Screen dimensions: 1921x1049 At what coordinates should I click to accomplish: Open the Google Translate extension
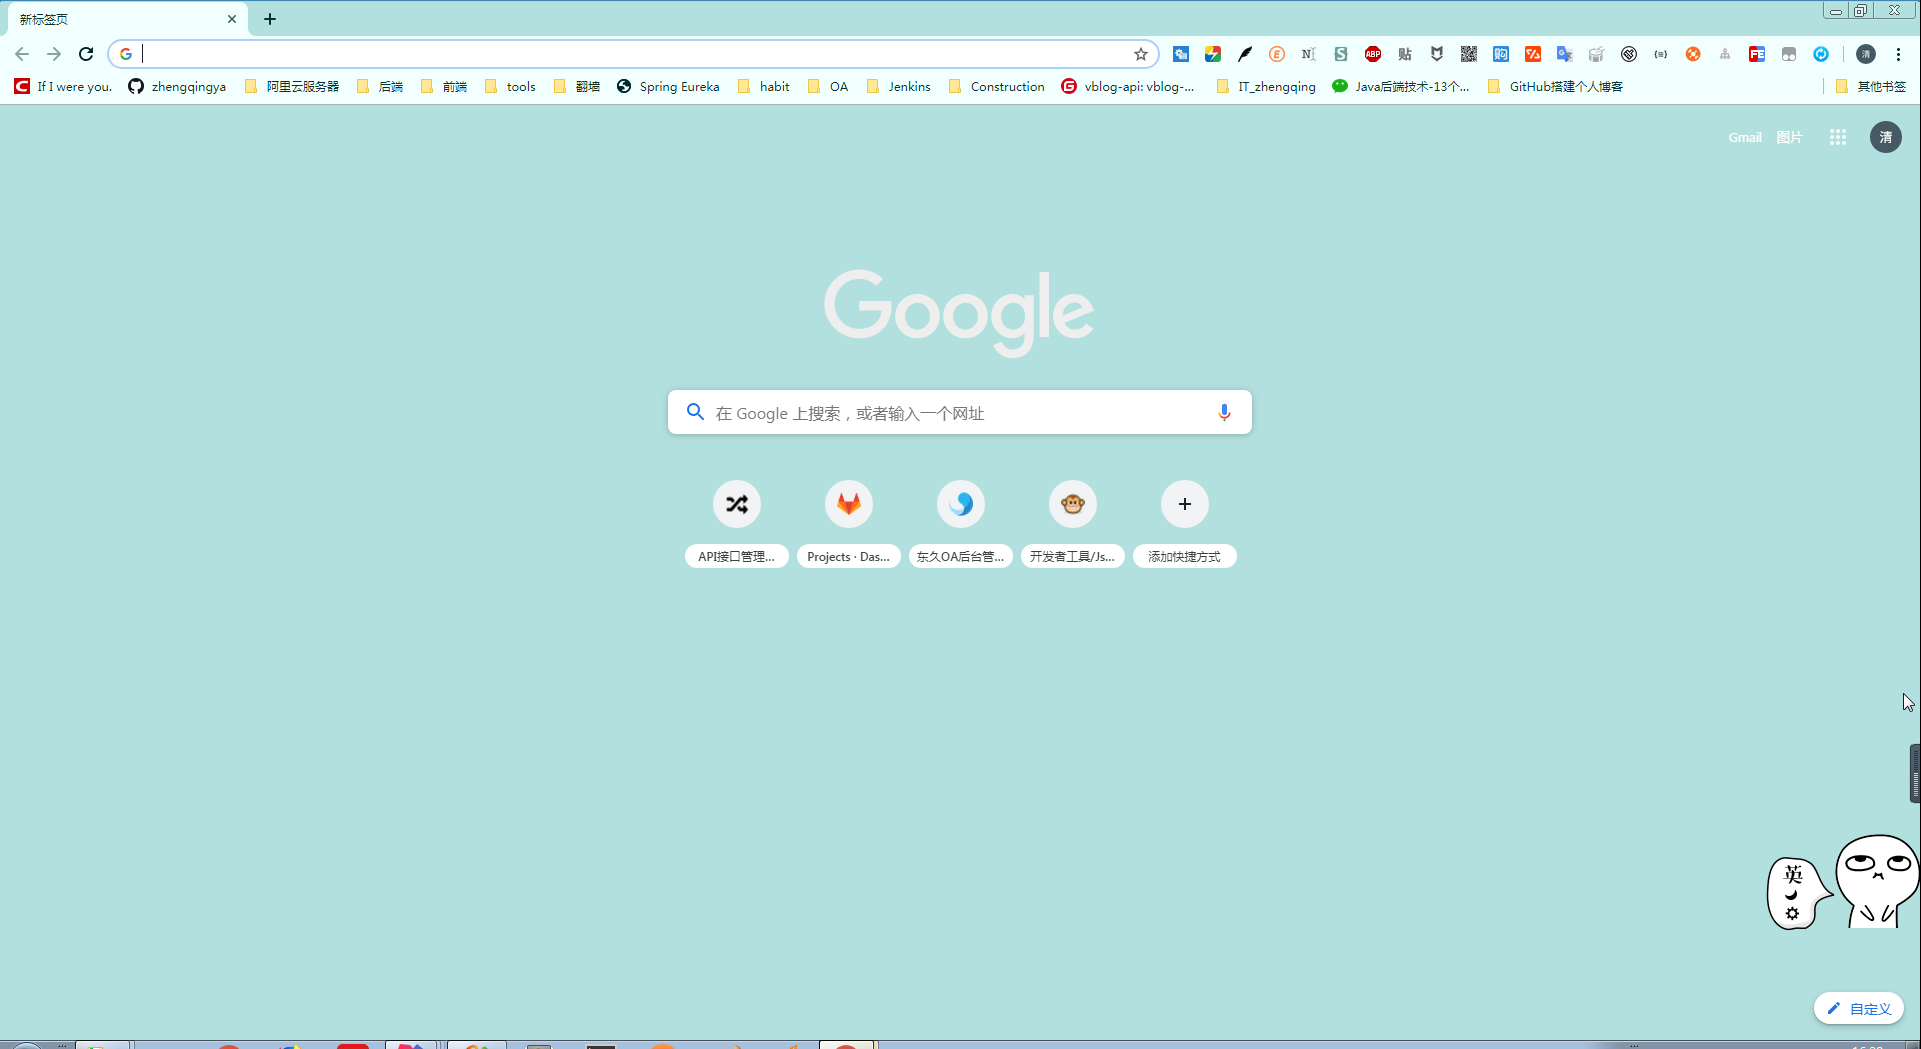click(x=1565, y=54)
